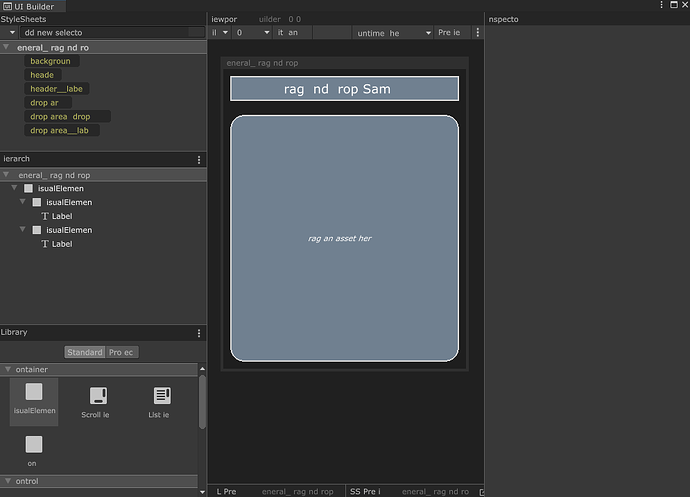Click the Fit Canvas button
Image resolution: width=690 pixels, height=497 pixels.
pos(292,33)
